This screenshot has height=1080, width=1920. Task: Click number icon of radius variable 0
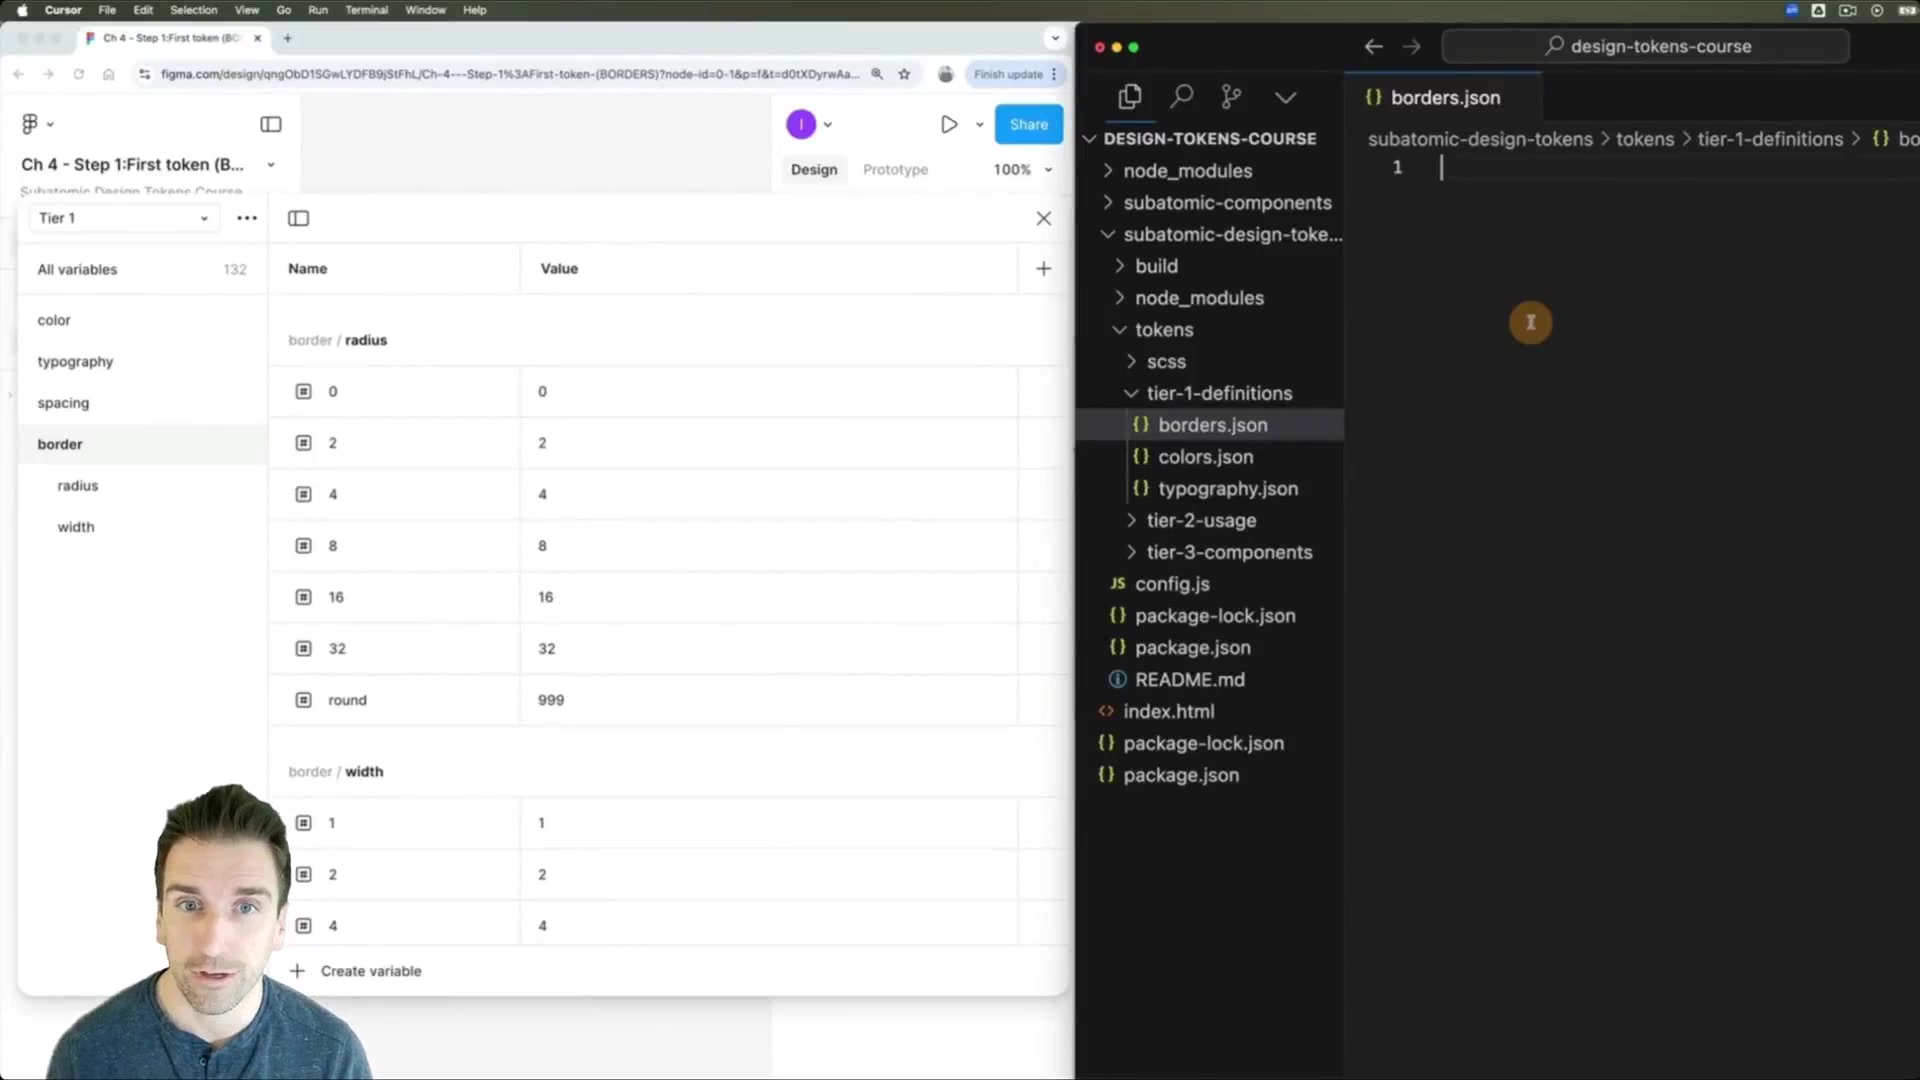pos(304,391)
